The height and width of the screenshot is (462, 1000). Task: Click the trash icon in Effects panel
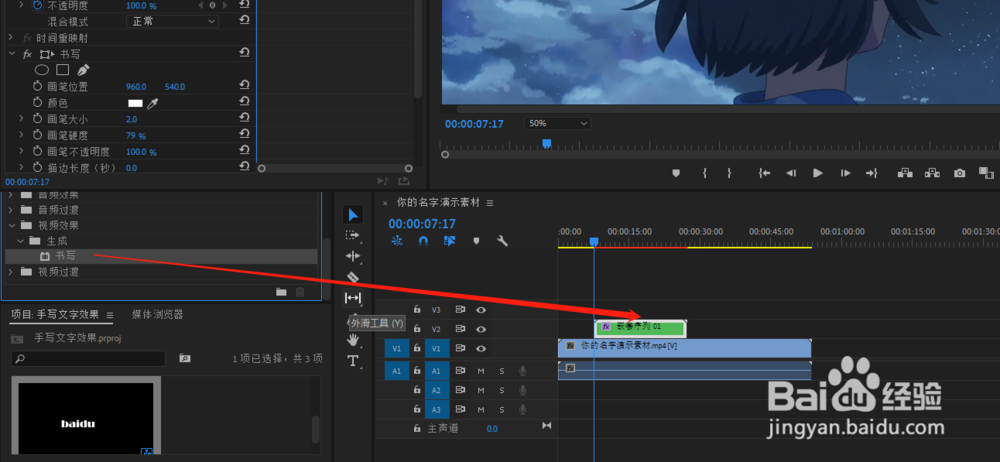300,292
